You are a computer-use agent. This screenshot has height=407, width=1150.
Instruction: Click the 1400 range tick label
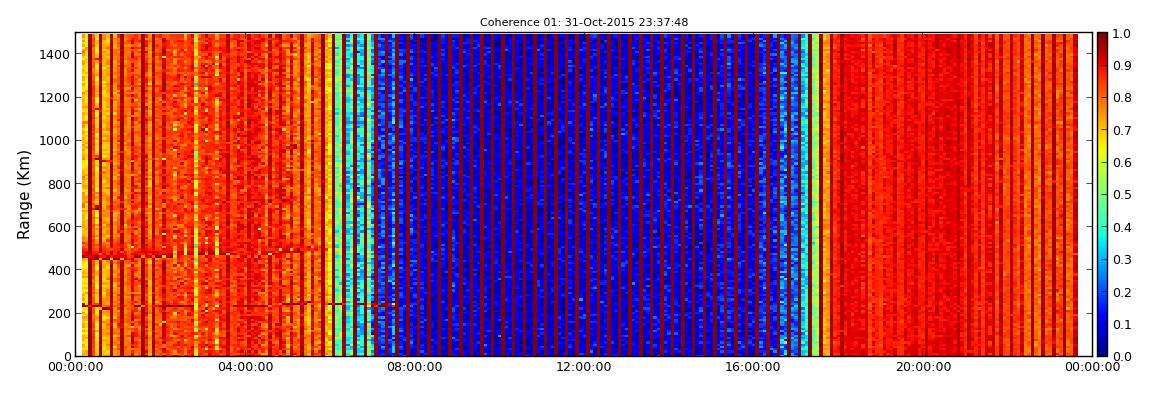pos(56,54)
